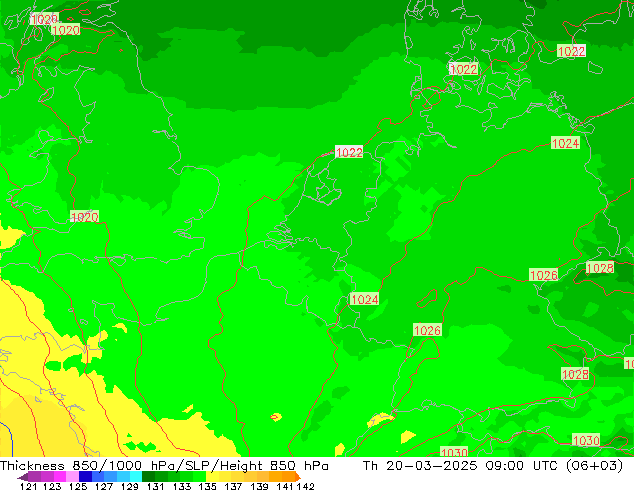Click the legend value 125
Viewport: 634px width, 490px height.
click(x=78, y=486)
